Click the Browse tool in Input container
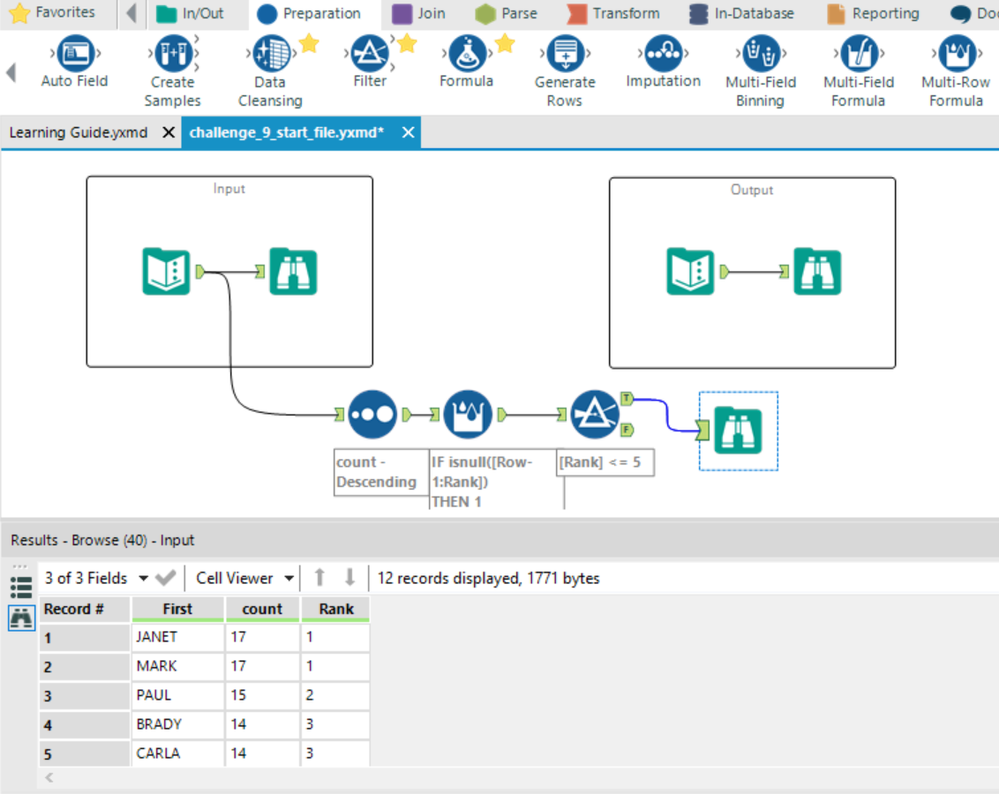The height and width of the screenshot is (794, 999). (x=293, y=271)
